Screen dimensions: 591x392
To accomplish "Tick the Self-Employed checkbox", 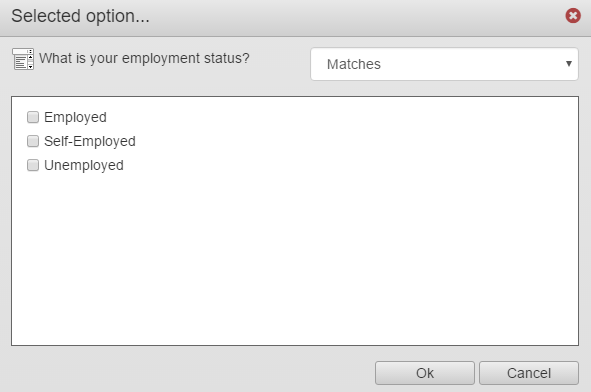I will coord(33,141).
